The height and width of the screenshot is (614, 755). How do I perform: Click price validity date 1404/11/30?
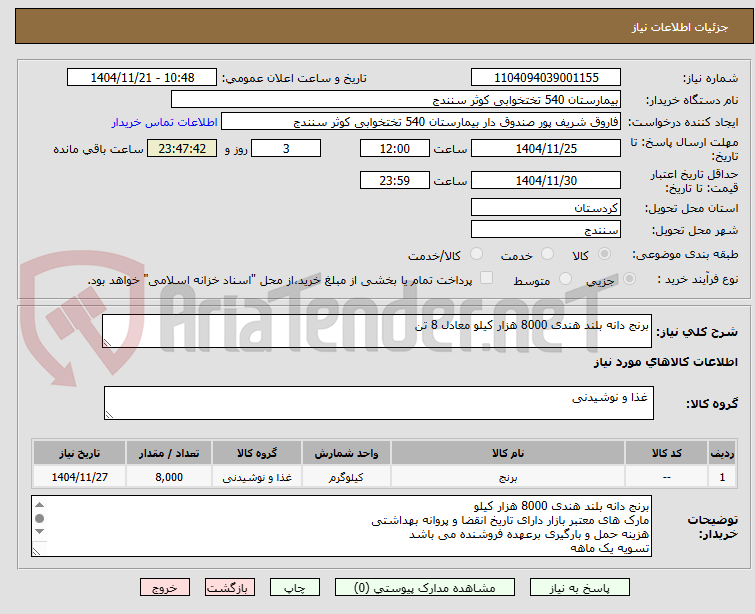tap(546, 181)
